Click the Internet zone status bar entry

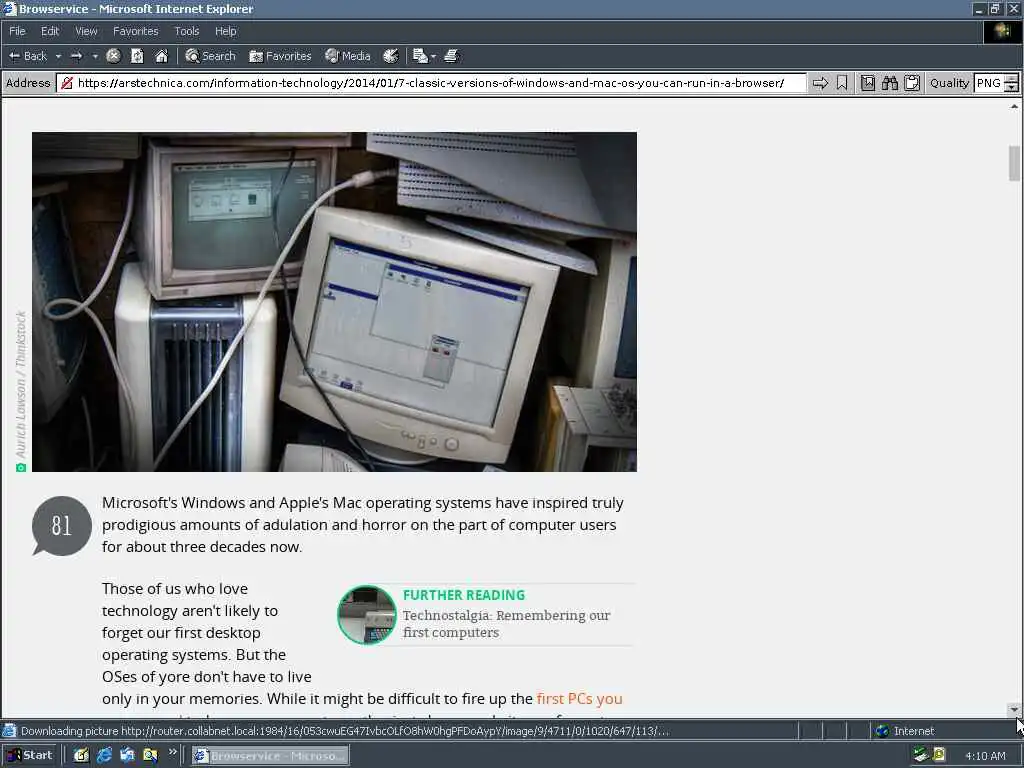pos(906,731)
